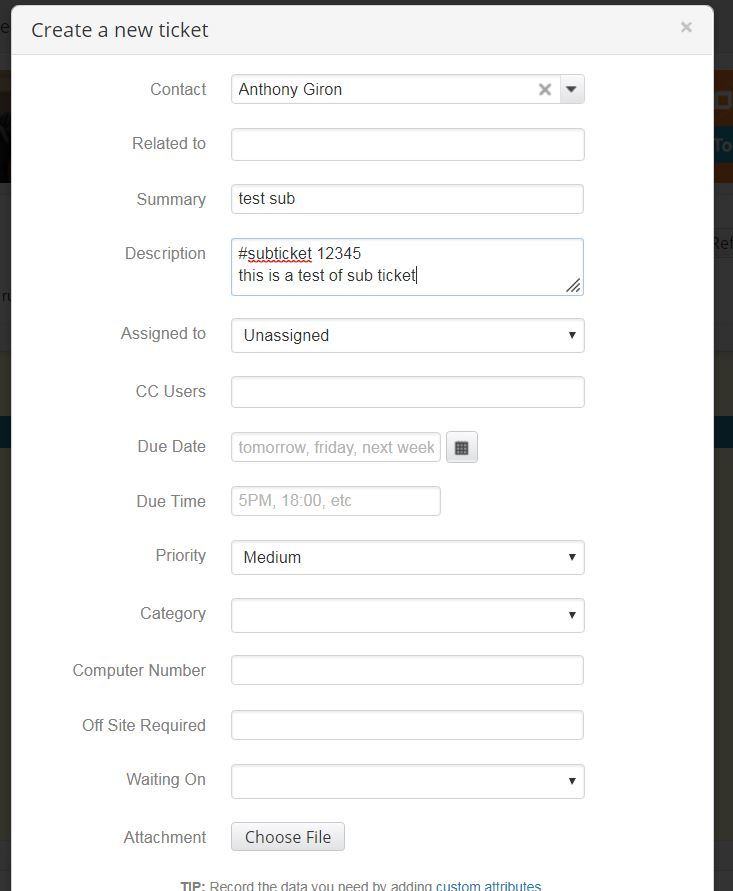Focus the CC Users input field
This screenshot has height=891, width=733.
click(406, 391)
